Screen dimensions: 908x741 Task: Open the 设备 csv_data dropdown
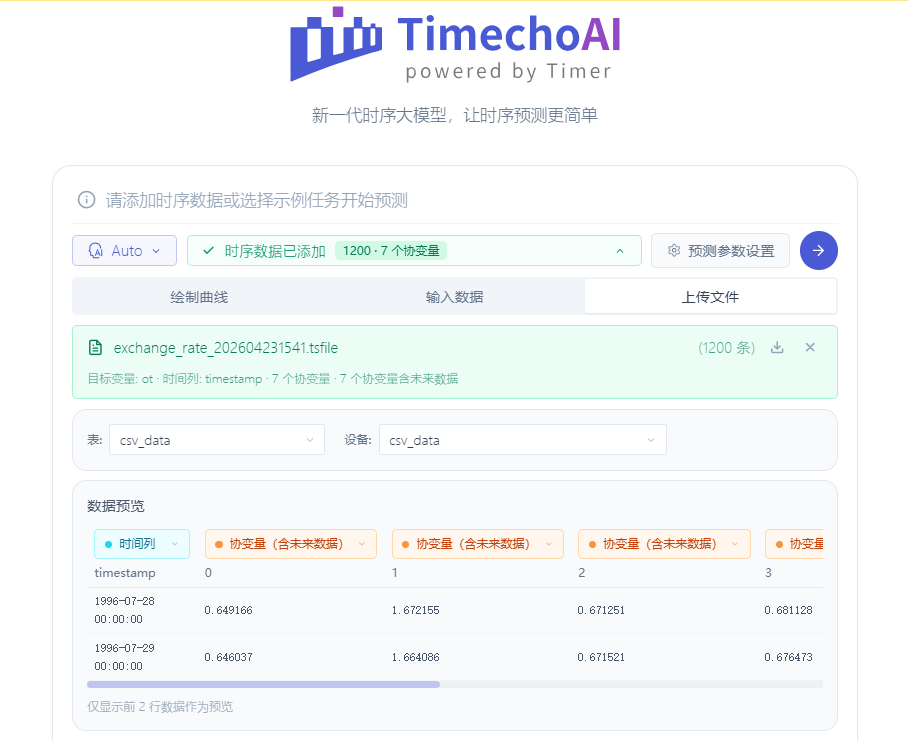pos(522,440)
